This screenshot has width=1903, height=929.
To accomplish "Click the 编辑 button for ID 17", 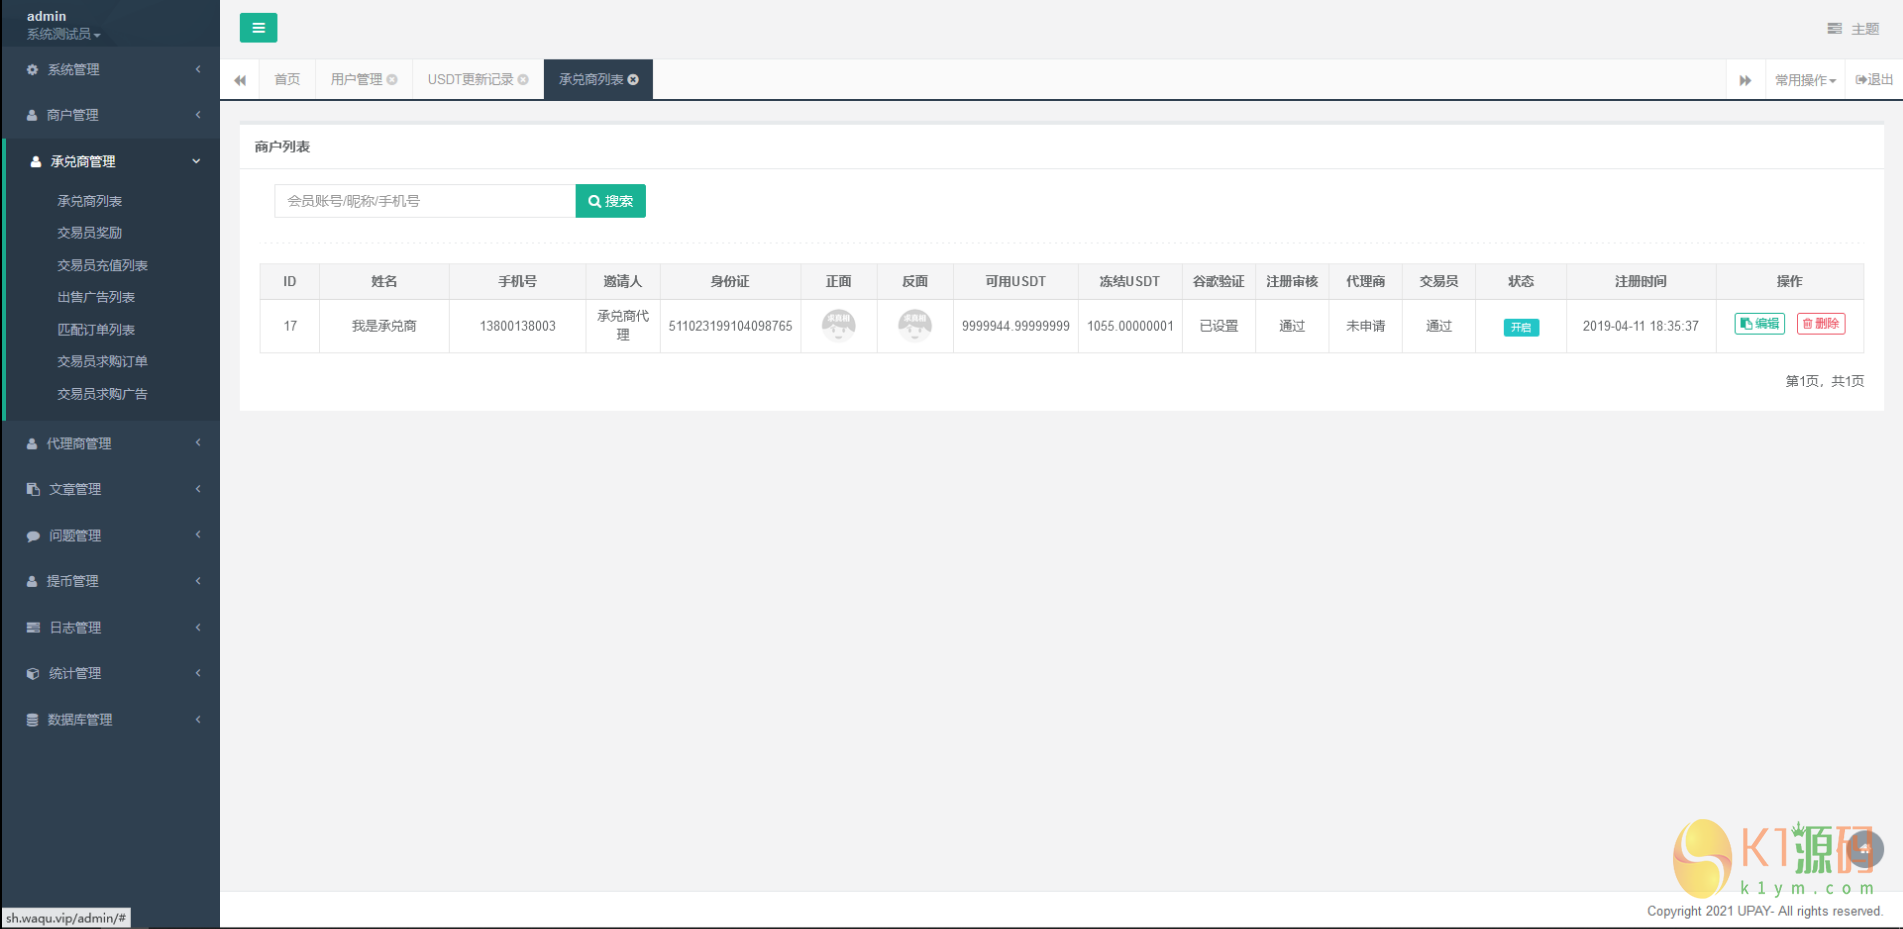I will click(1759, 324).
